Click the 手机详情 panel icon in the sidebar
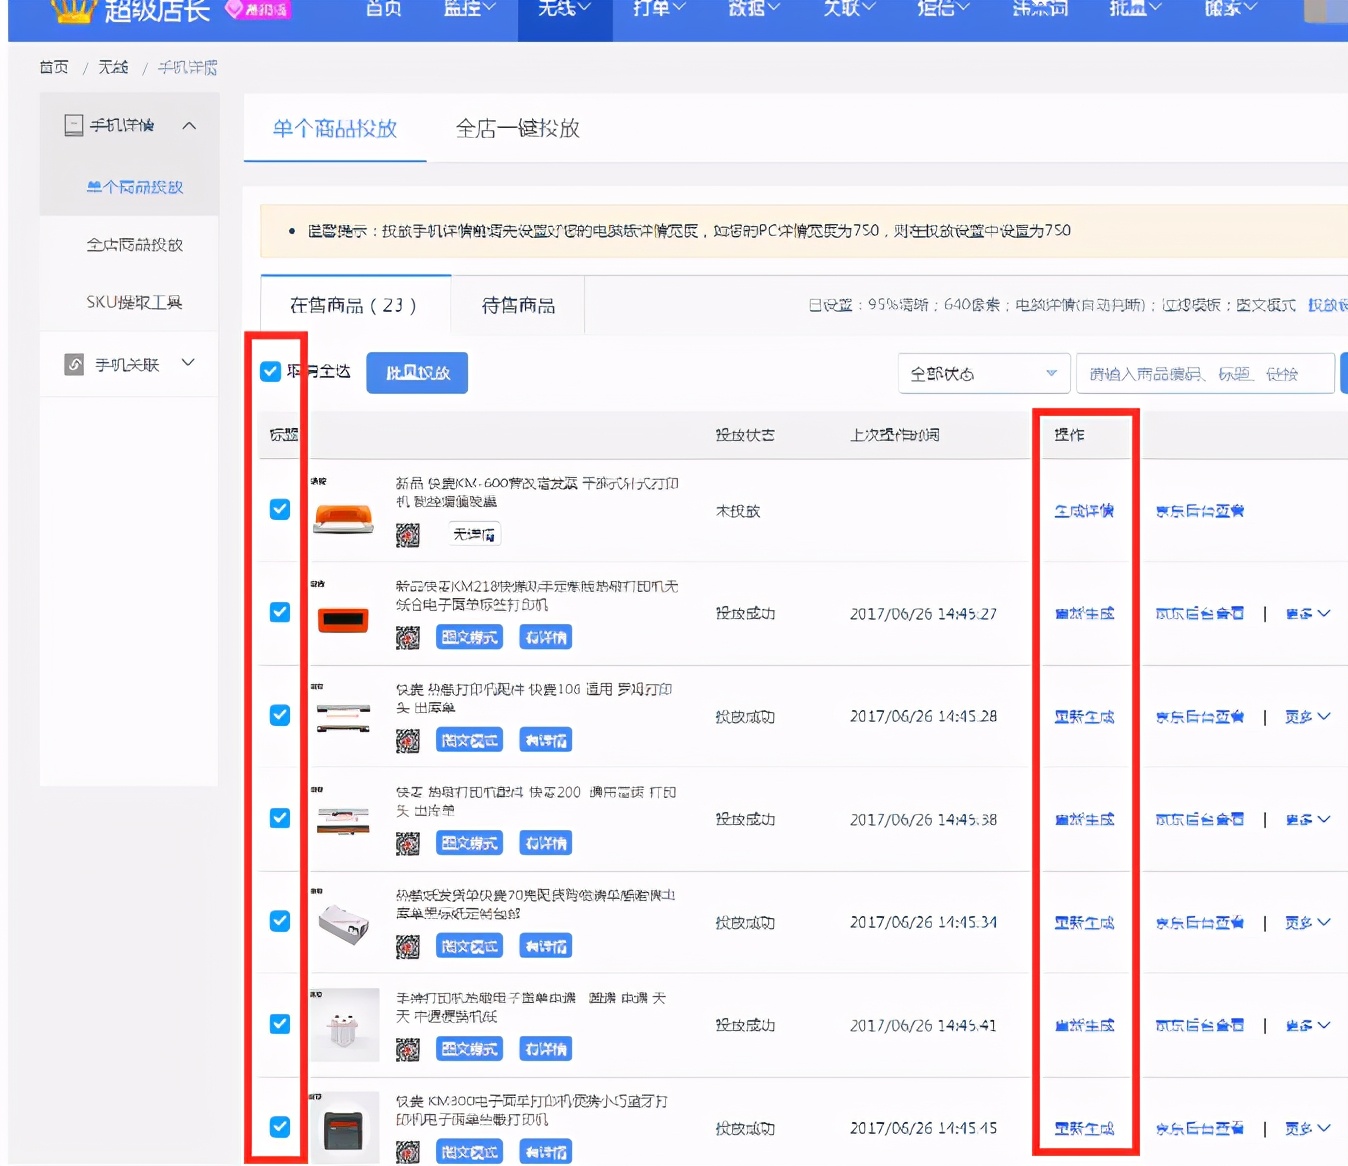Screen dimensions: 1348x1166 pos(72,125)
